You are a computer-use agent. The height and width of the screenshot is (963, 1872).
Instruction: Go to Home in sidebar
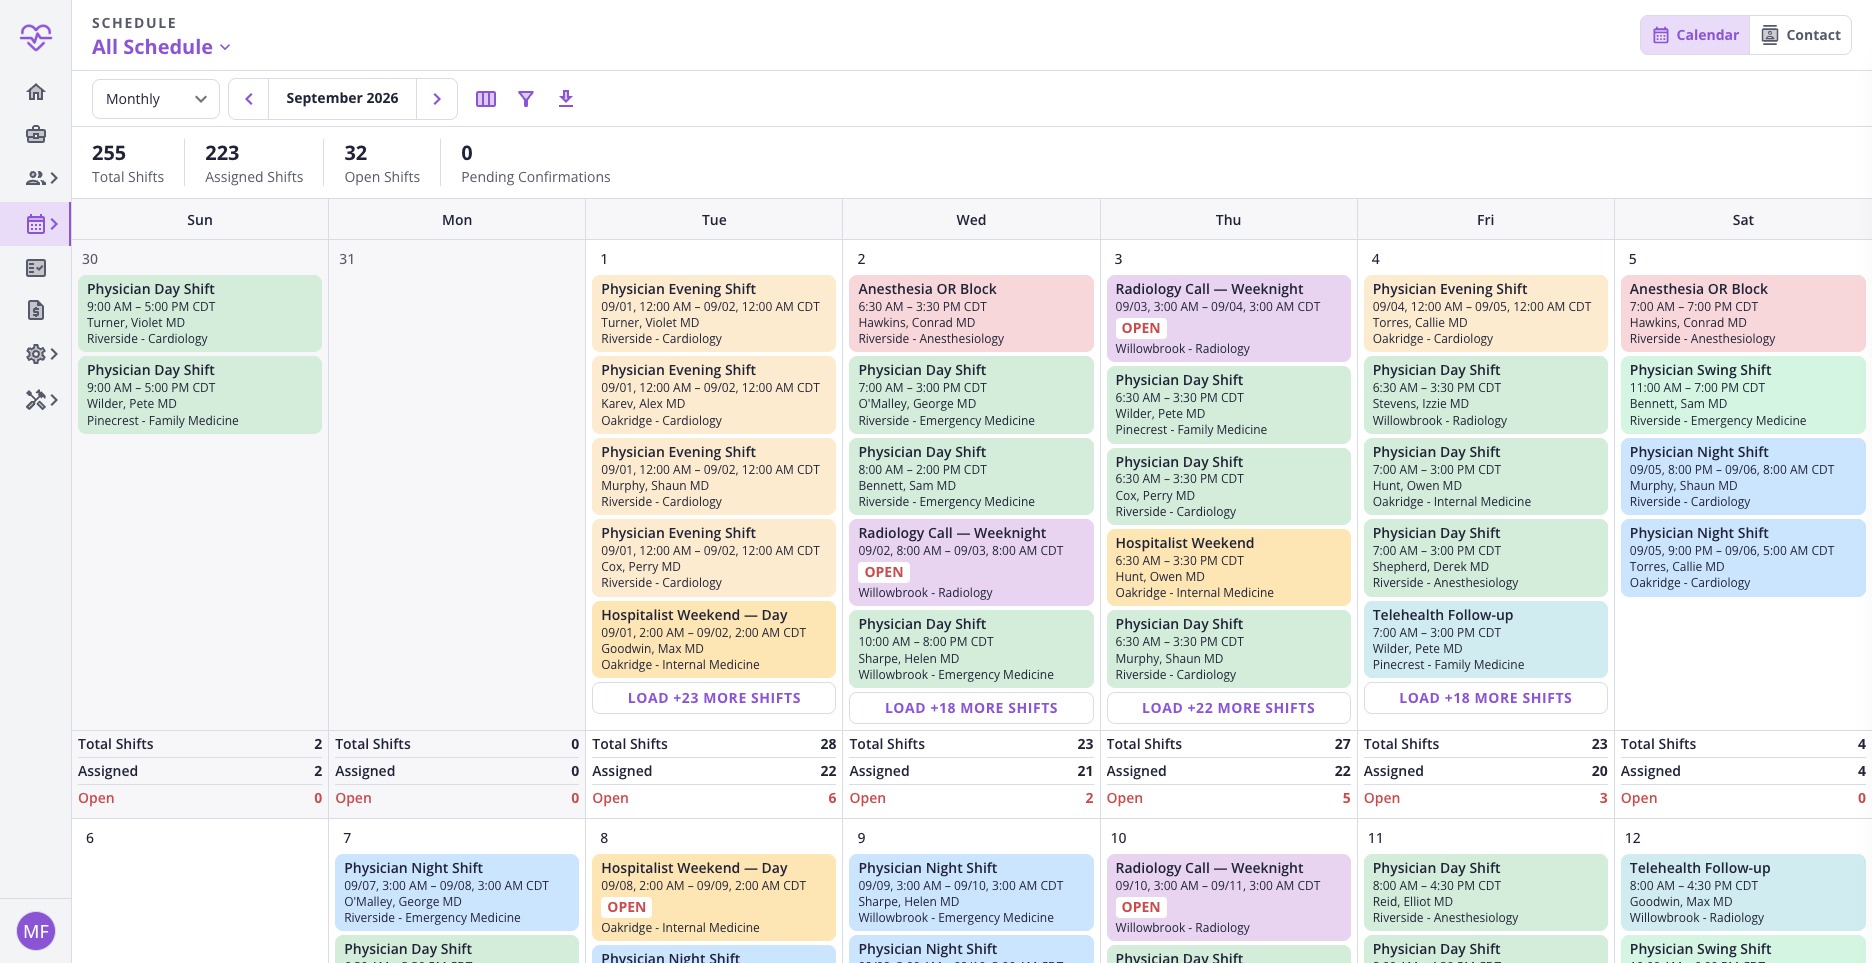coord(36,92)
